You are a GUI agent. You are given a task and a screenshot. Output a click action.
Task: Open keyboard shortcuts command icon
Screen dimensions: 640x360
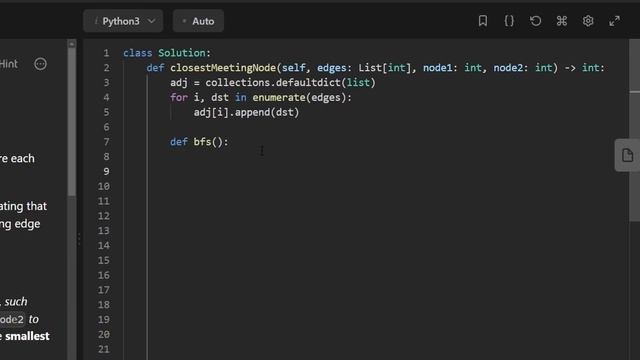[x=562, y=21]
